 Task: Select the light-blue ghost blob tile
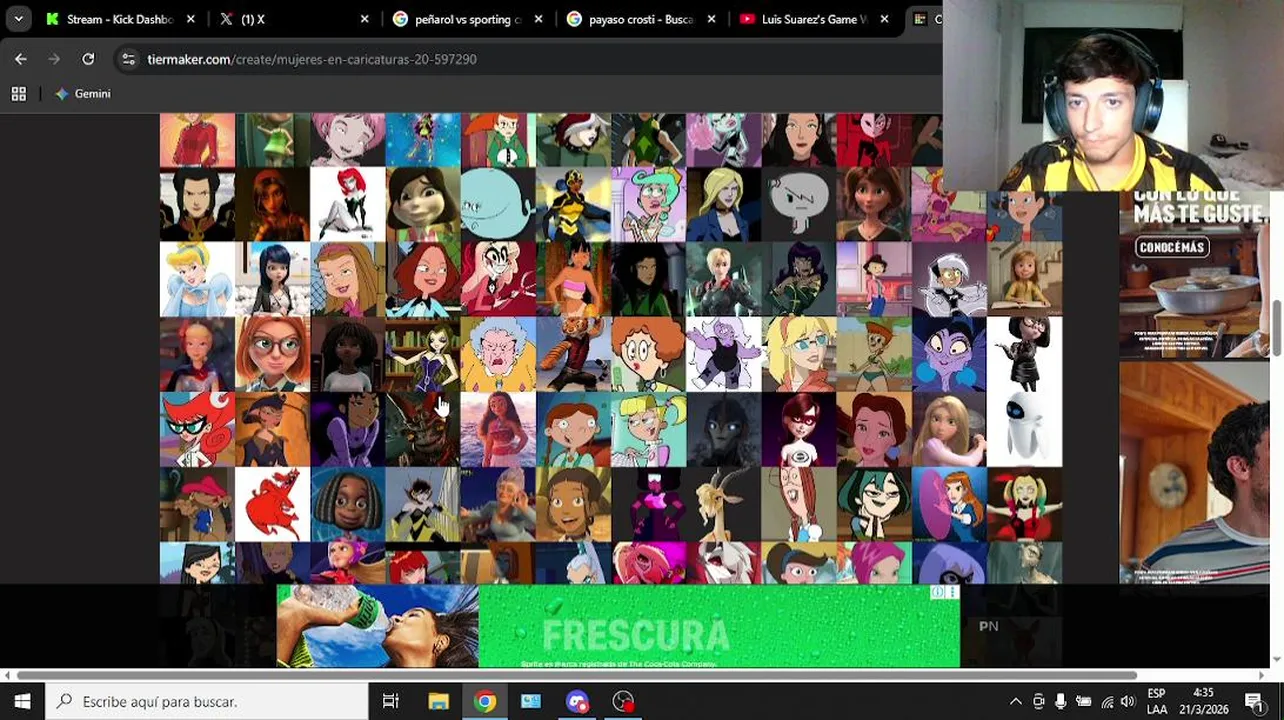[498, 204]
